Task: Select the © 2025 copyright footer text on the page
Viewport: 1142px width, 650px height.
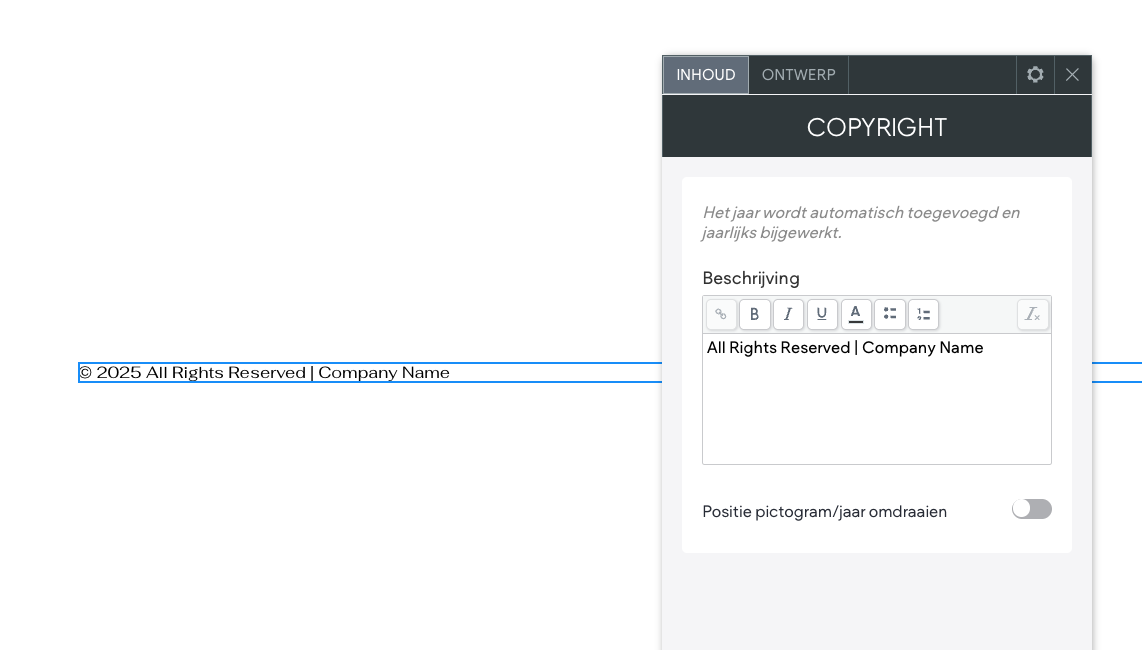Action: click(264, 373)
